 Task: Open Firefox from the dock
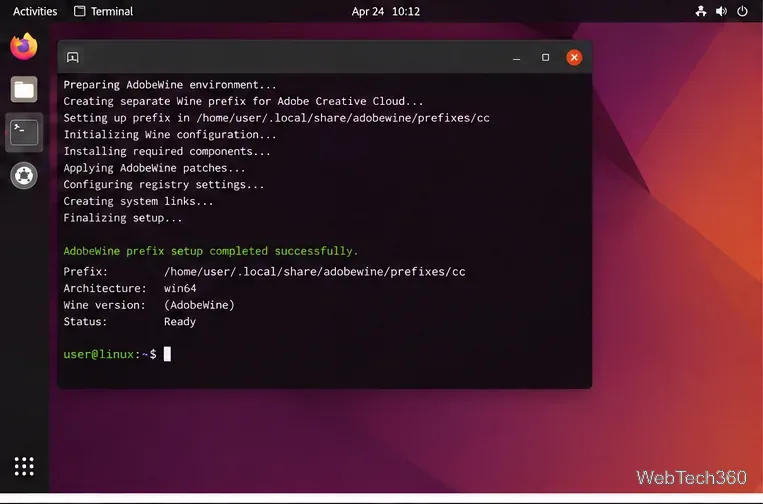[x=24, y=47]
